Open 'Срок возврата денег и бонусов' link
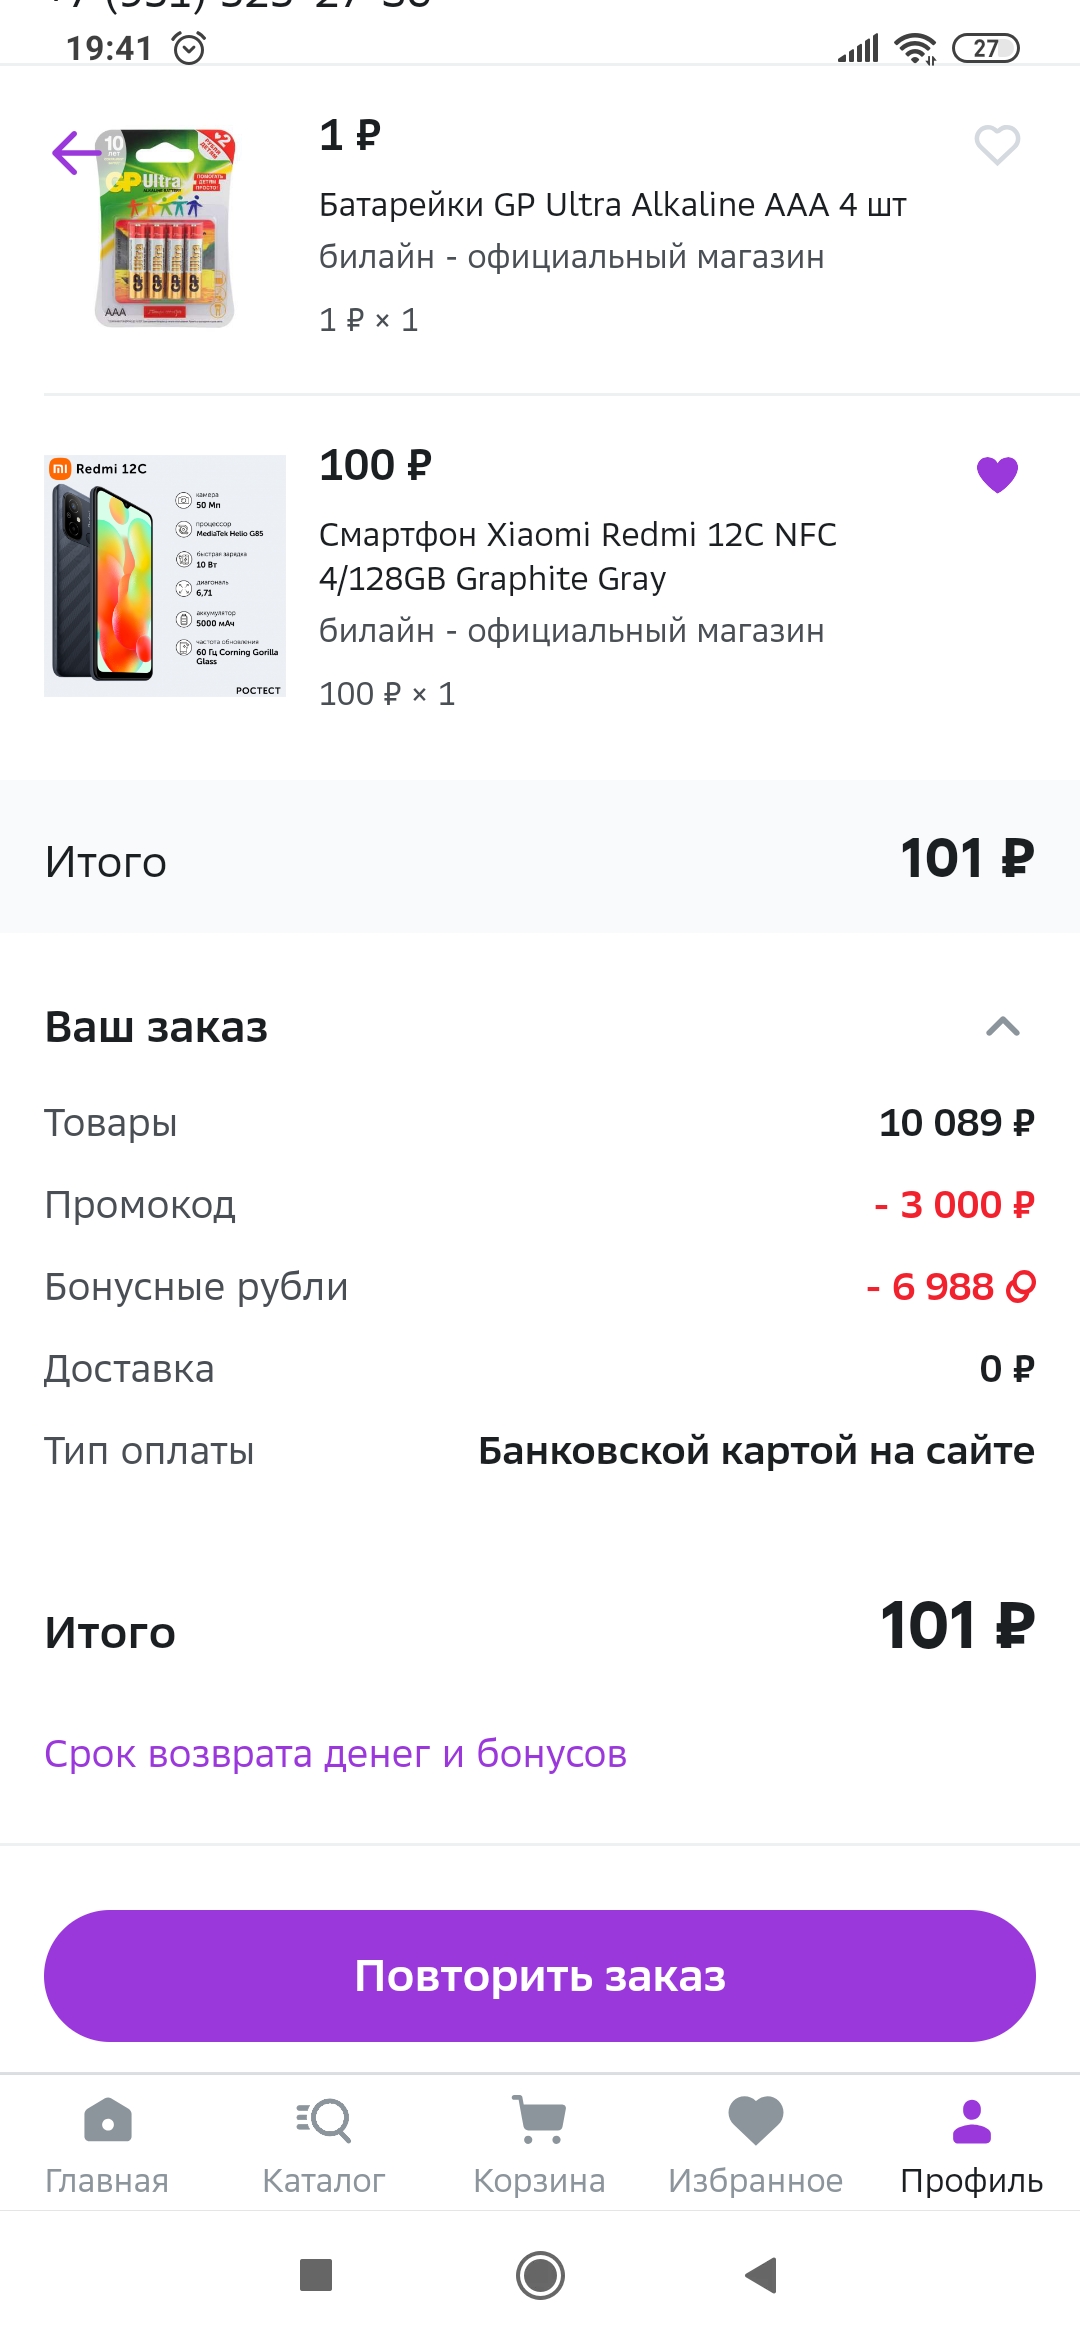This screenshot has height=2340, width=1080. coord(335,1754)
